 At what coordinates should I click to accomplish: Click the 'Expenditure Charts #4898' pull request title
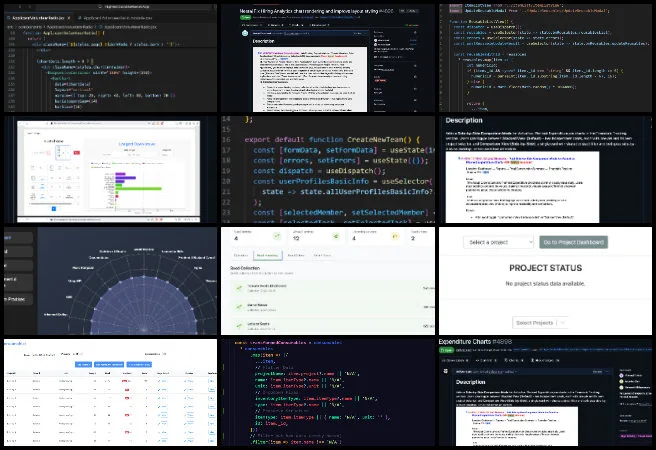click(475, 342)
